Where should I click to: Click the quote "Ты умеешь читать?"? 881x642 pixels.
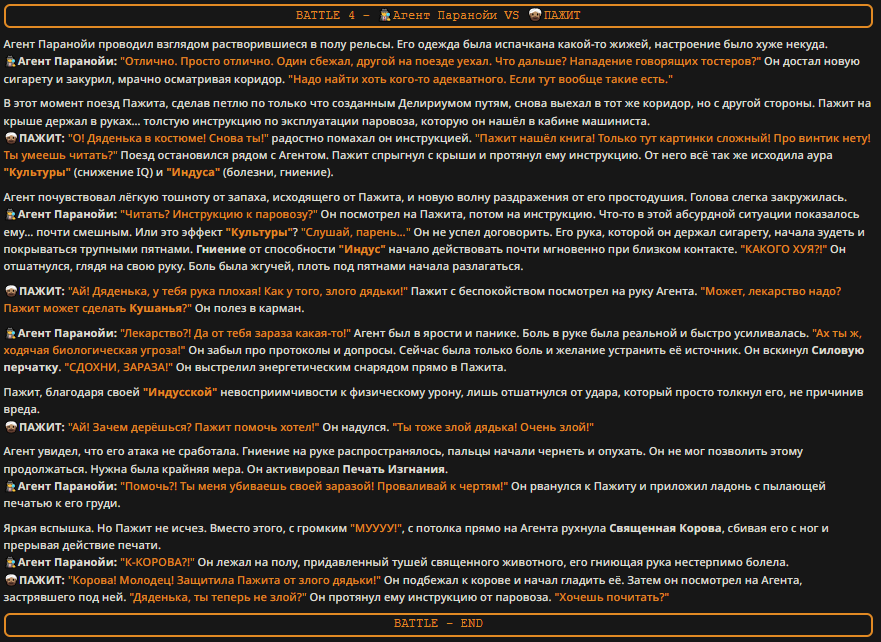(x=61, y=156)
